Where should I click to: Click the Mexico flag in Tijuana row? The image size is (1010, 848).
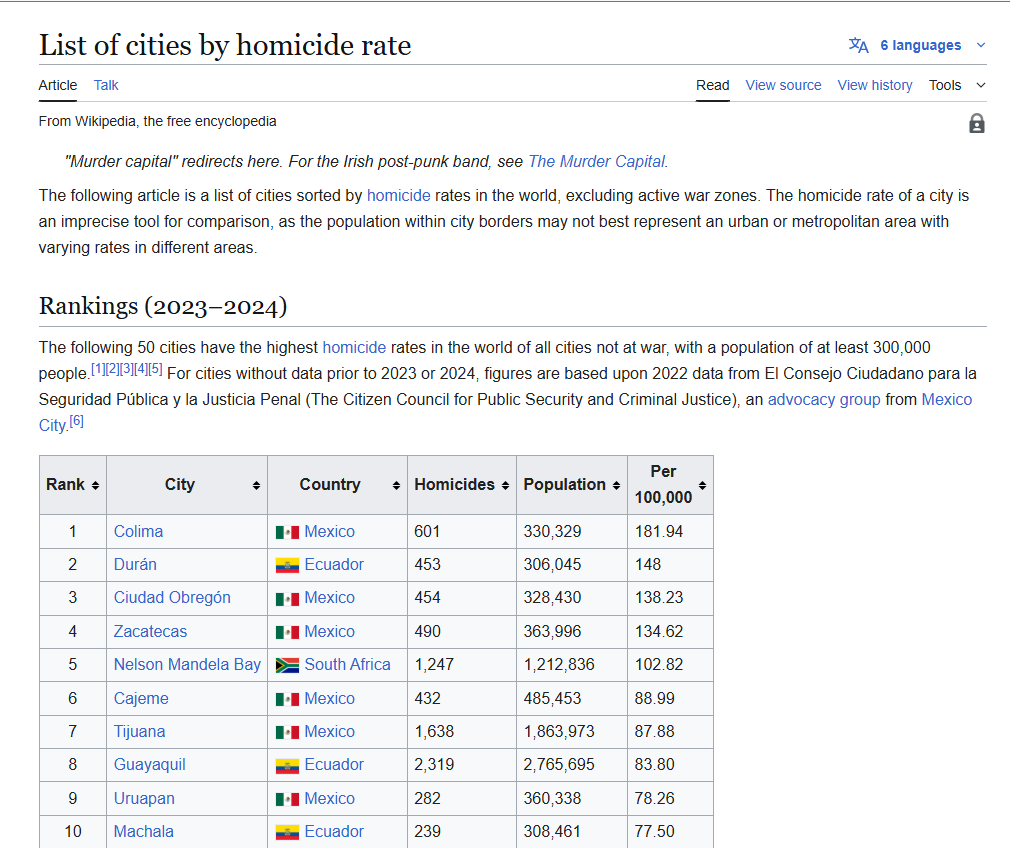[287, 732]
